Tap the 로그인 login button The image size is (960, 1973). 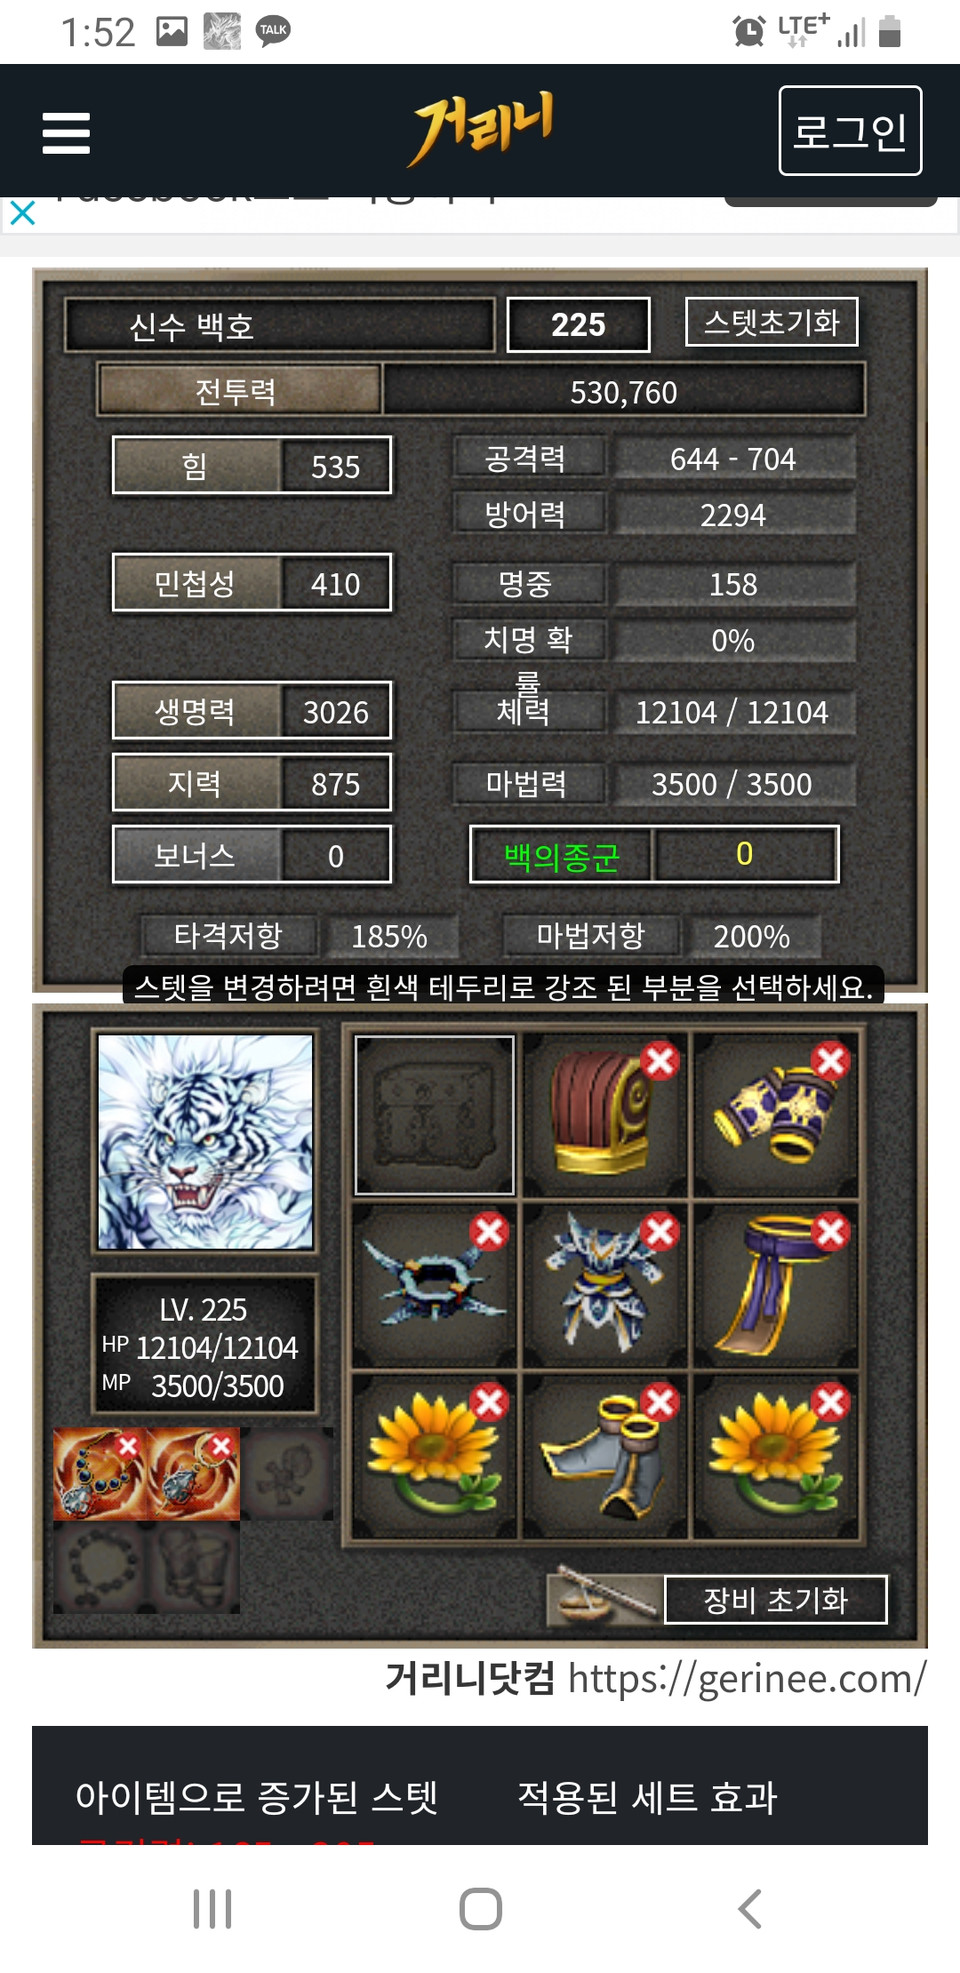(850, 130)
